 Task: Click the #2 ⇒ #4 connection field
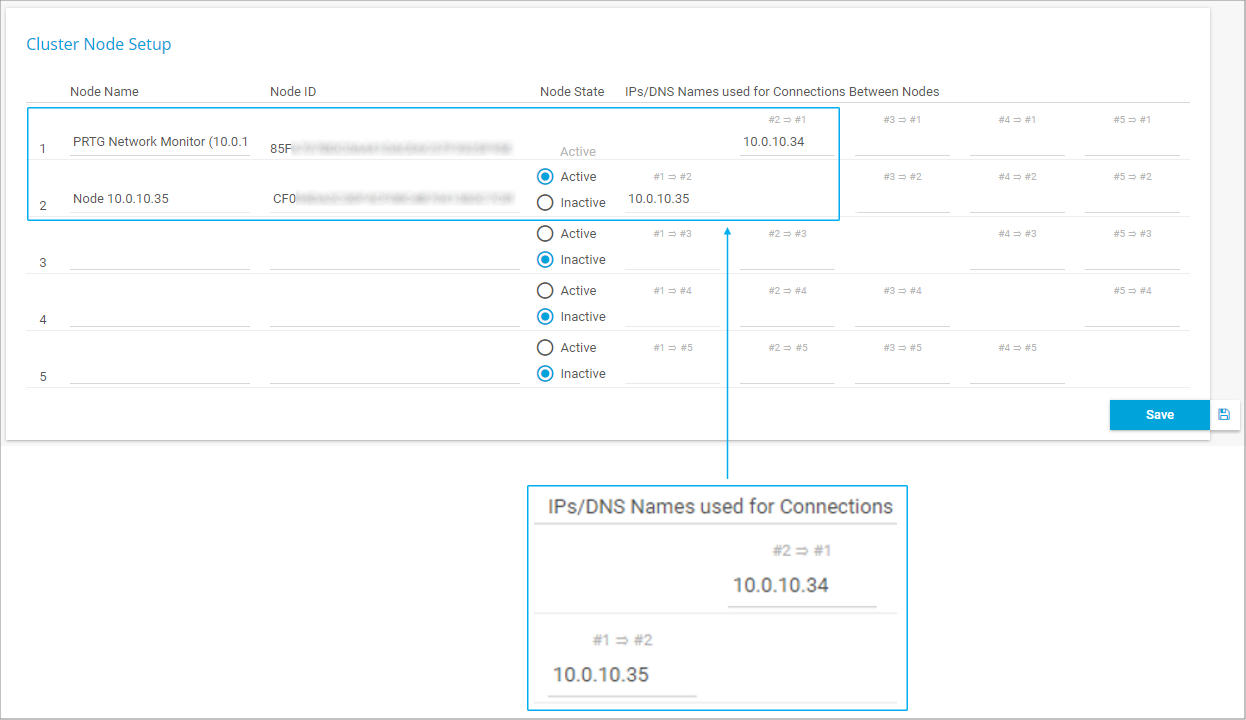(787, 315)
